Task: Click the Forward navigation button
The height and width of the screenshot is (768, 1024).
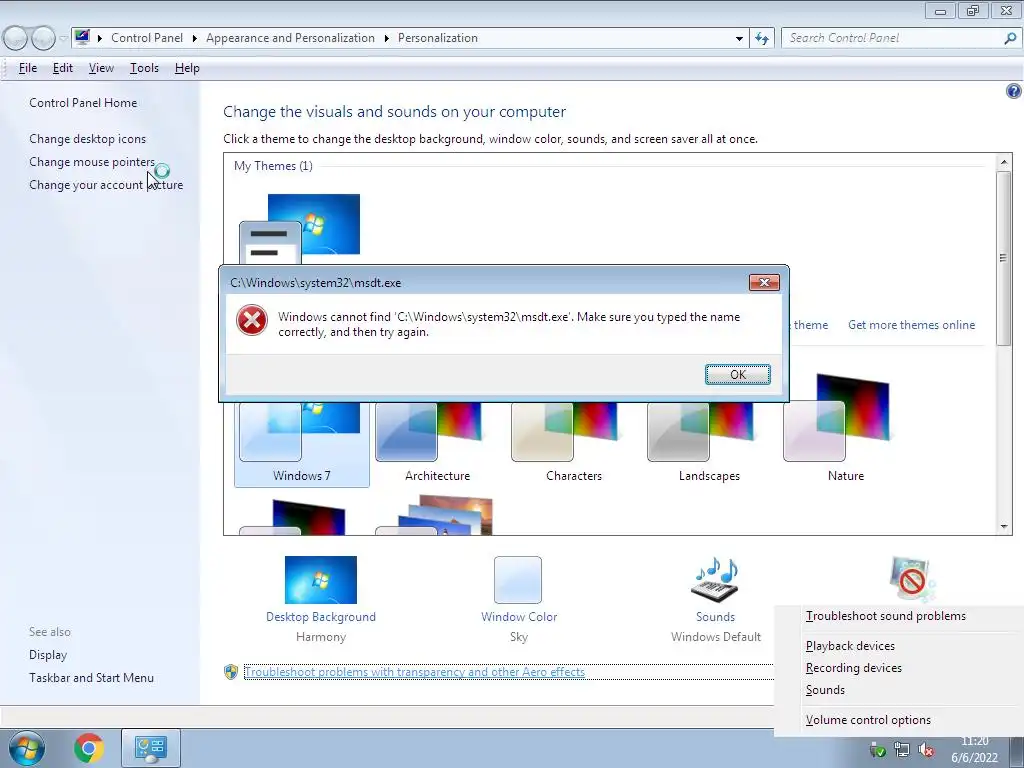Action: pyautogui.click(x=43, y=38)
